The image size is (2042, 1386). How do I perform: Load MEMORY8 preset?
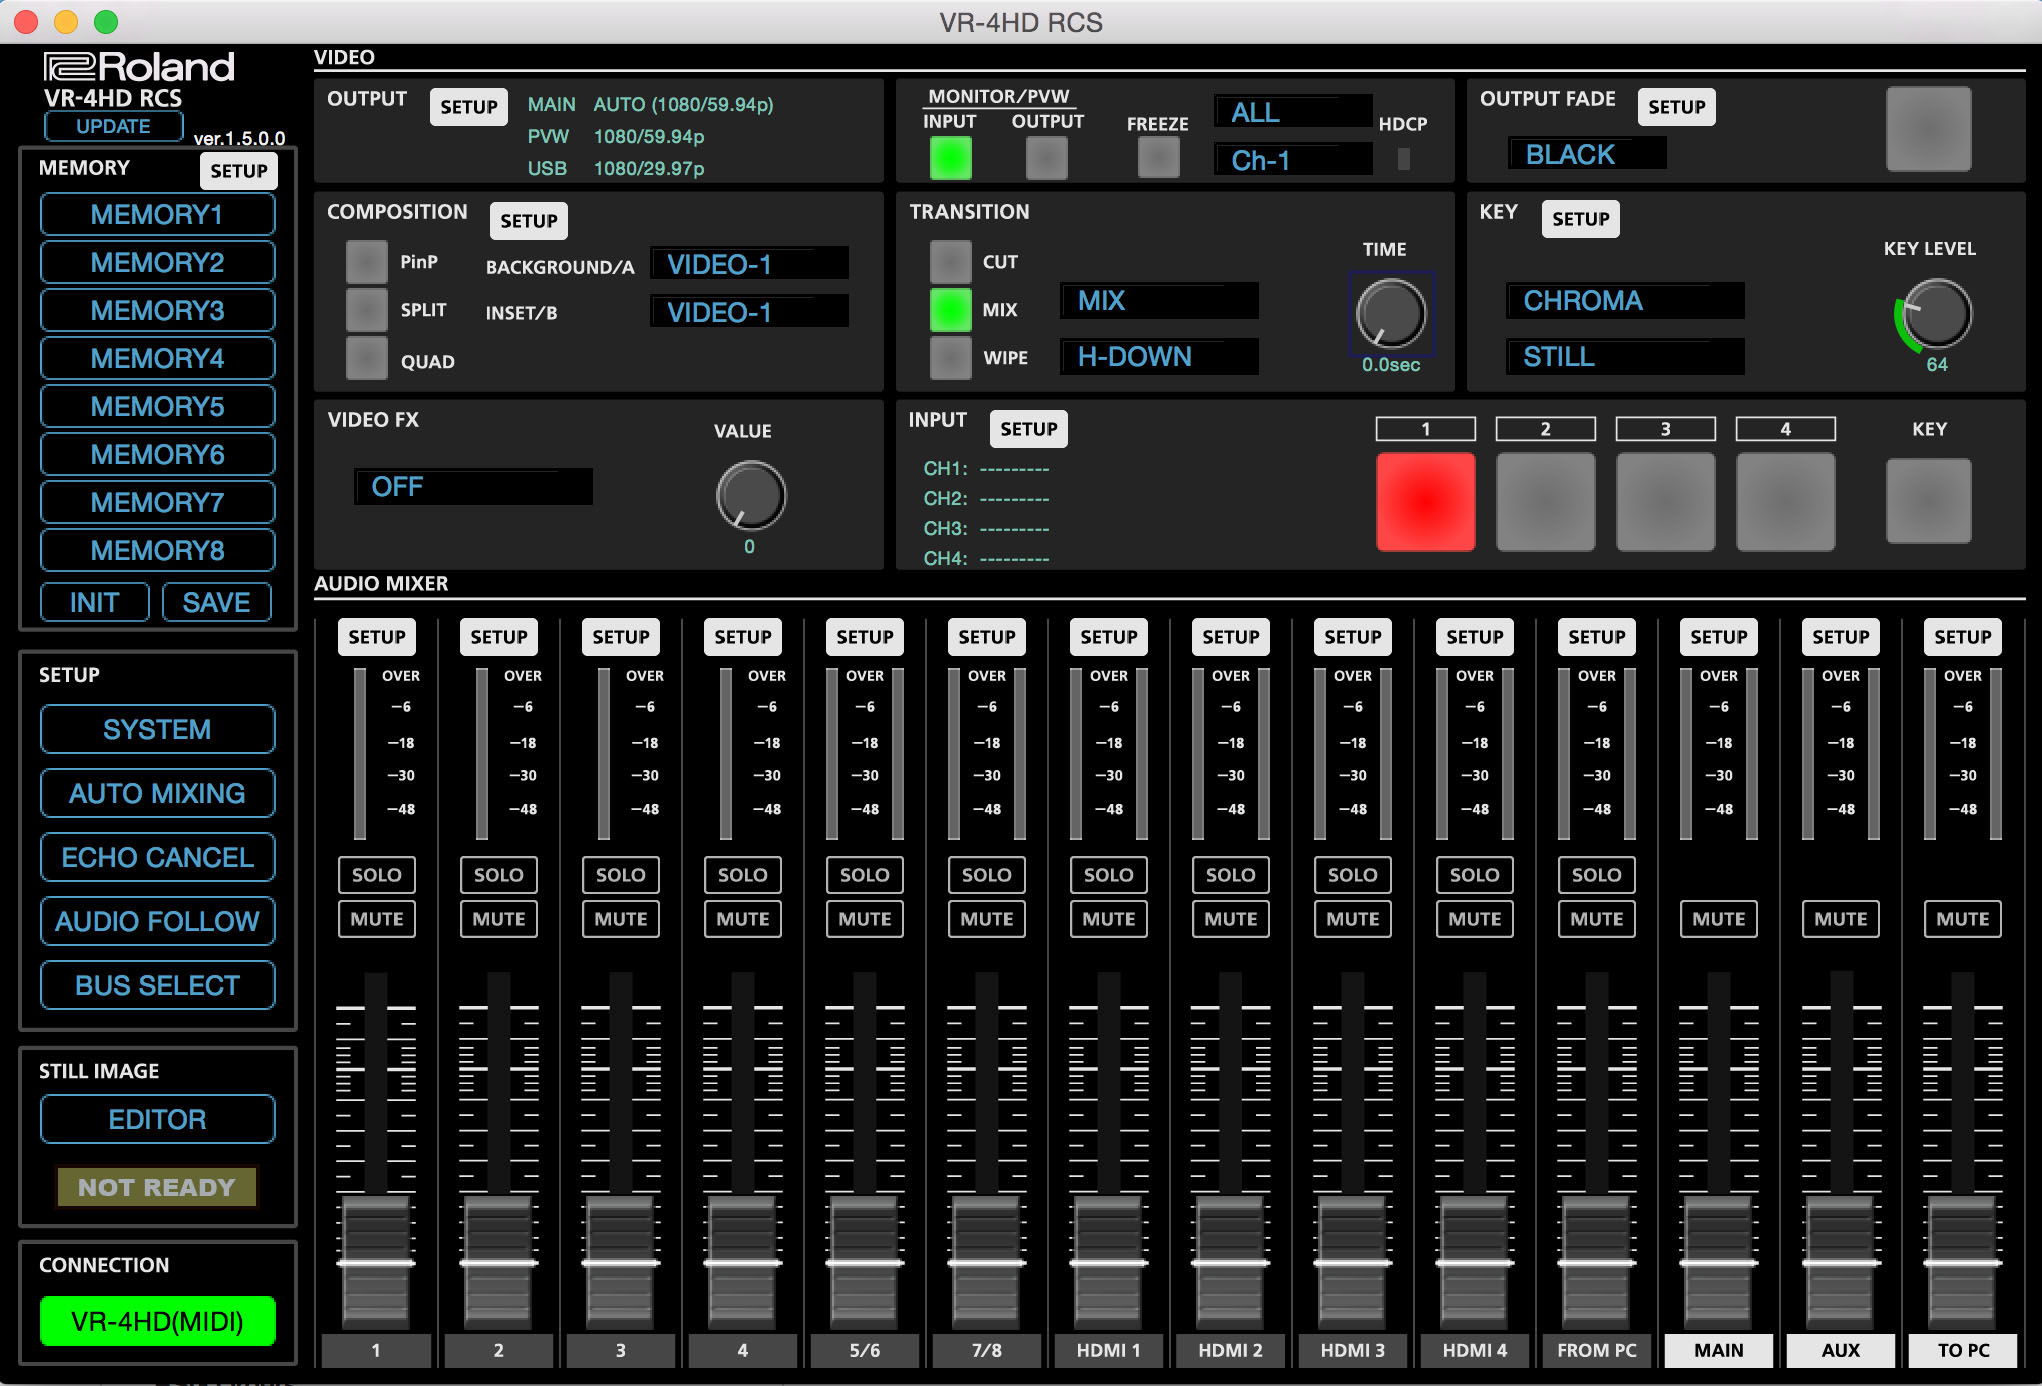(x=157, y=550)
